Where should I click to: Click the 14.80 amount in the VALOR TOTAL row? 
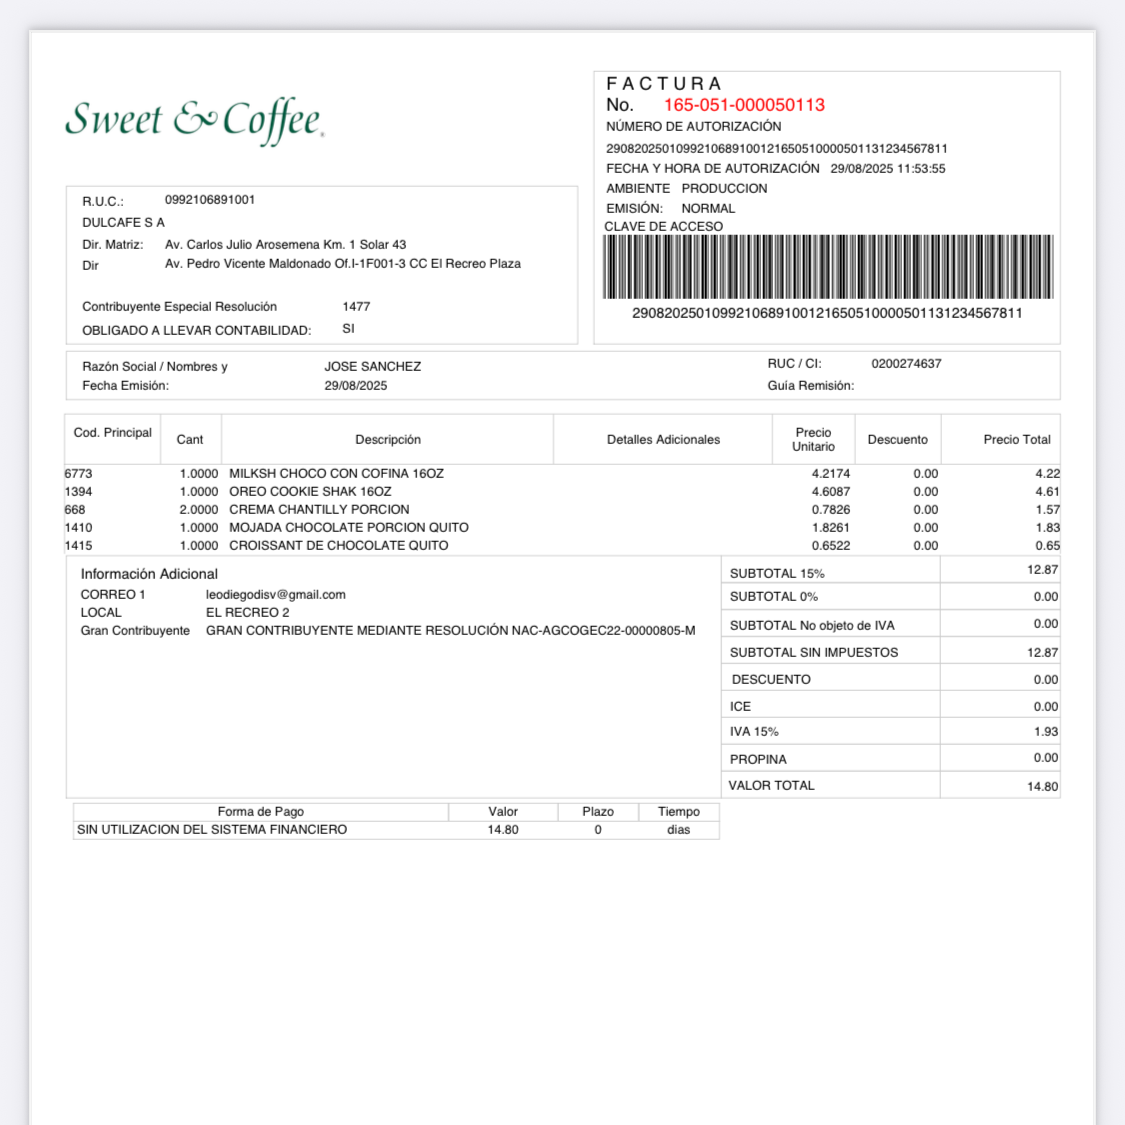1042,786
